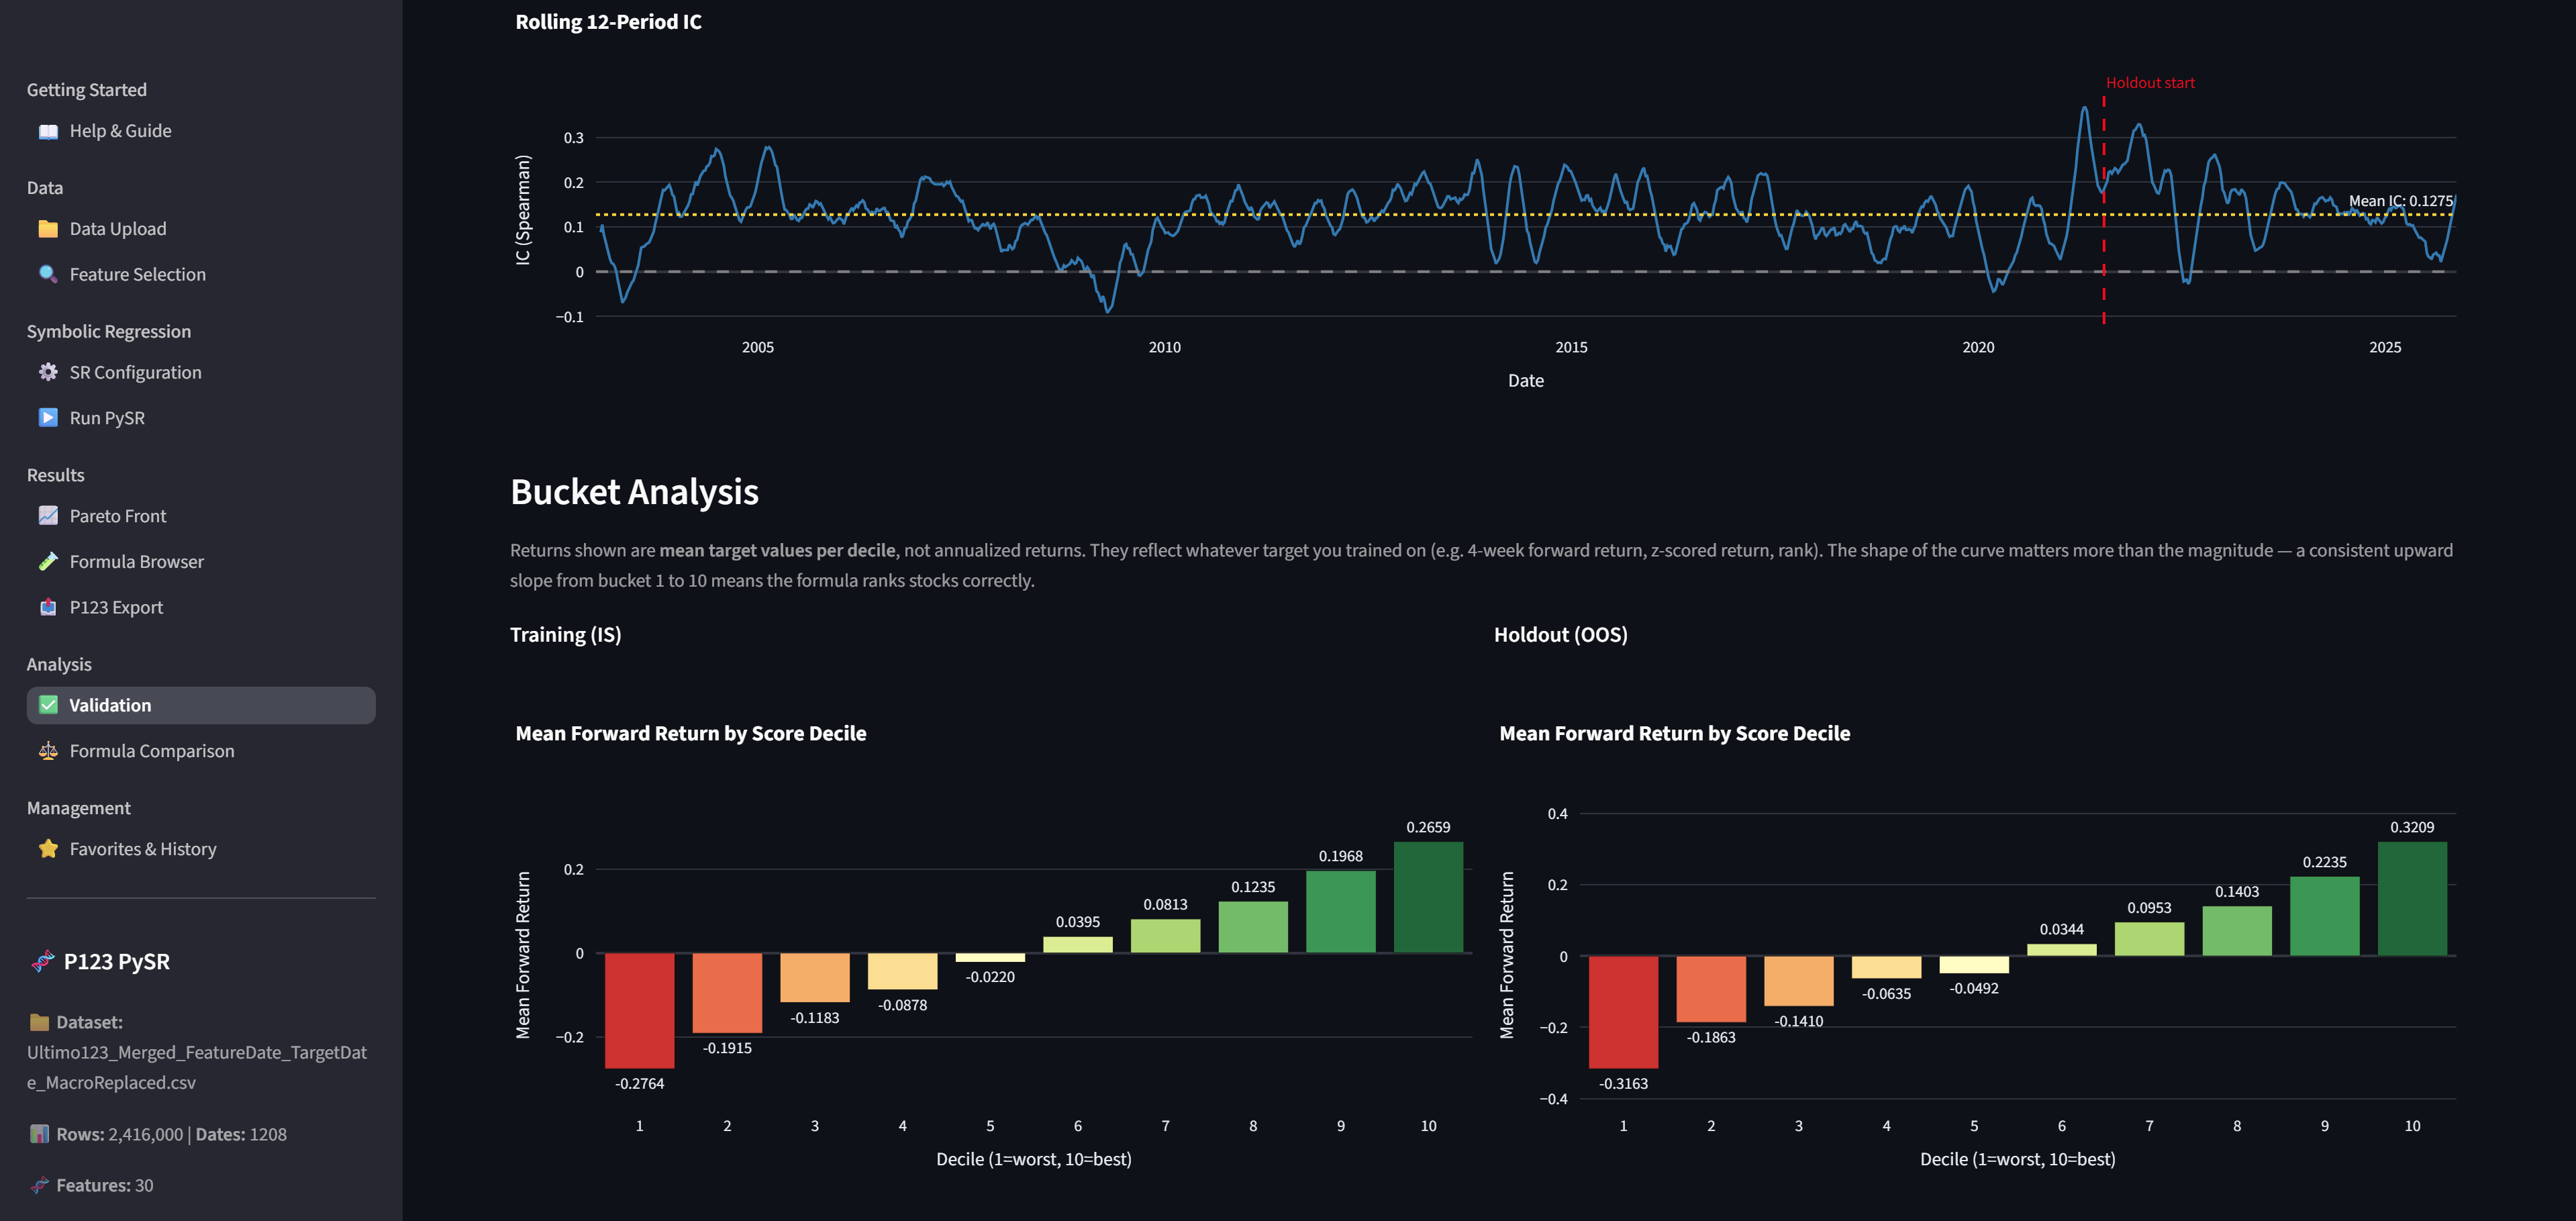Viewport: 2576px width, 1221px height.
Task: Click the Feature Selection magnifier icon
Action: [x=48, y=274]
